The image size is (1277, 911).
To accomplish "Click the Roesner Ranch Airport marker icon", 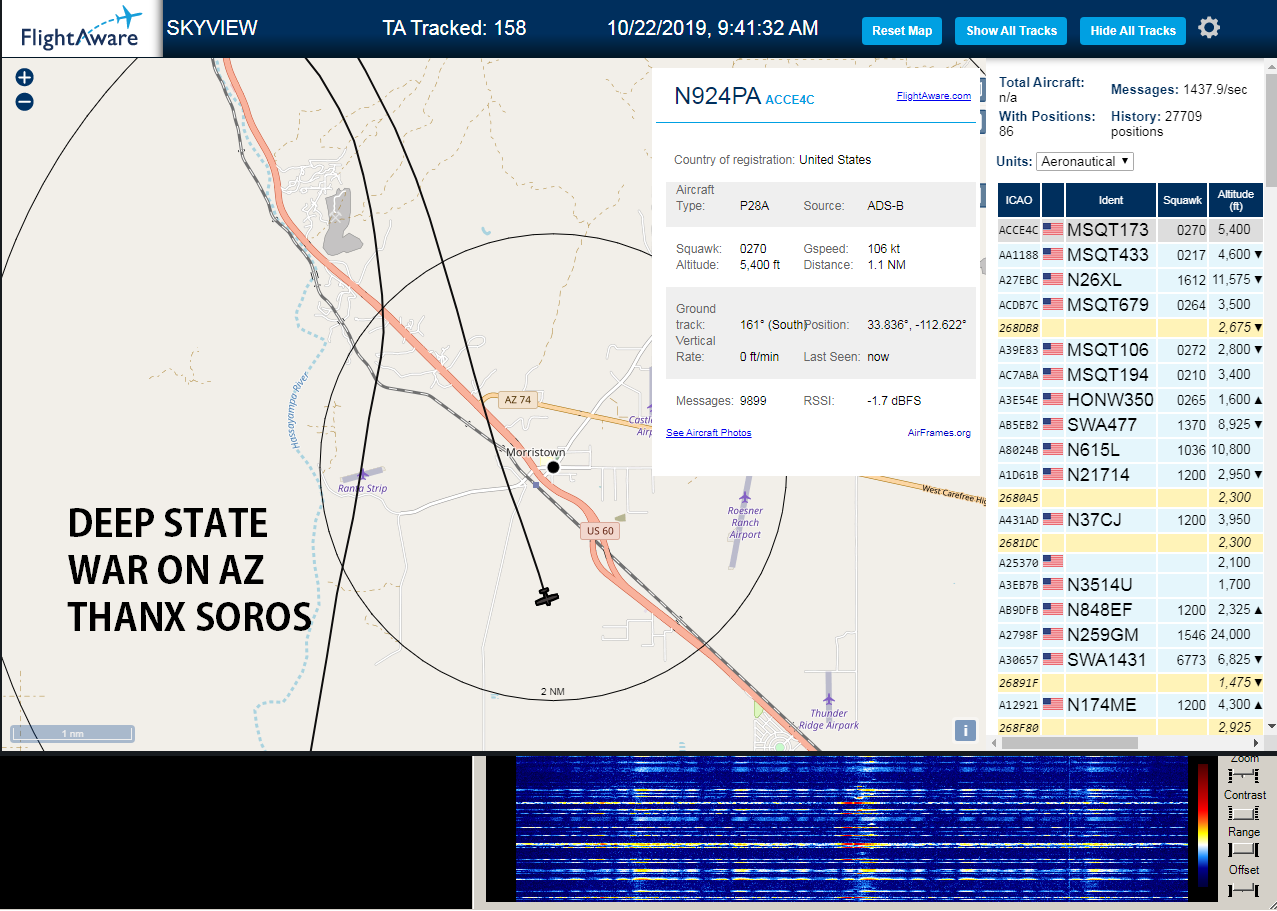I will [744, 497].
